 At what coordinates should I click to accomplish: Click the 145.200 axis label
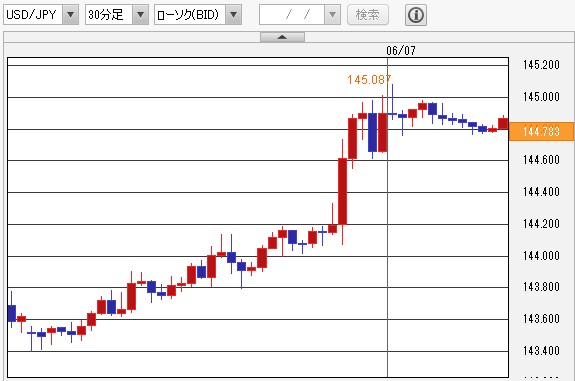(x=541, y=65)
